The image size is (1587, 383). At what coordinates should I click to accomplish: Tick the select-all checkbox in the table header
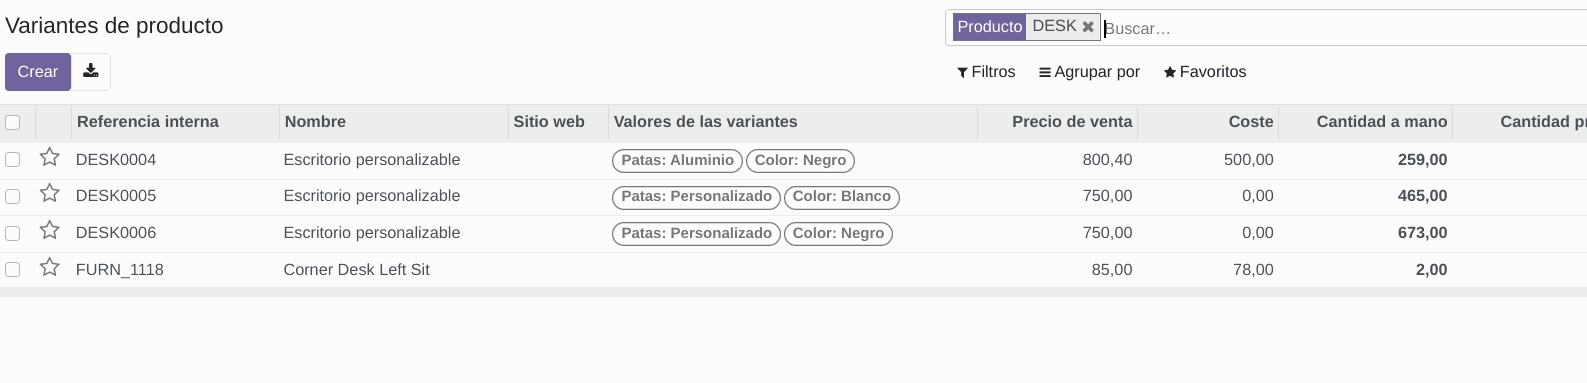(13, 122)
